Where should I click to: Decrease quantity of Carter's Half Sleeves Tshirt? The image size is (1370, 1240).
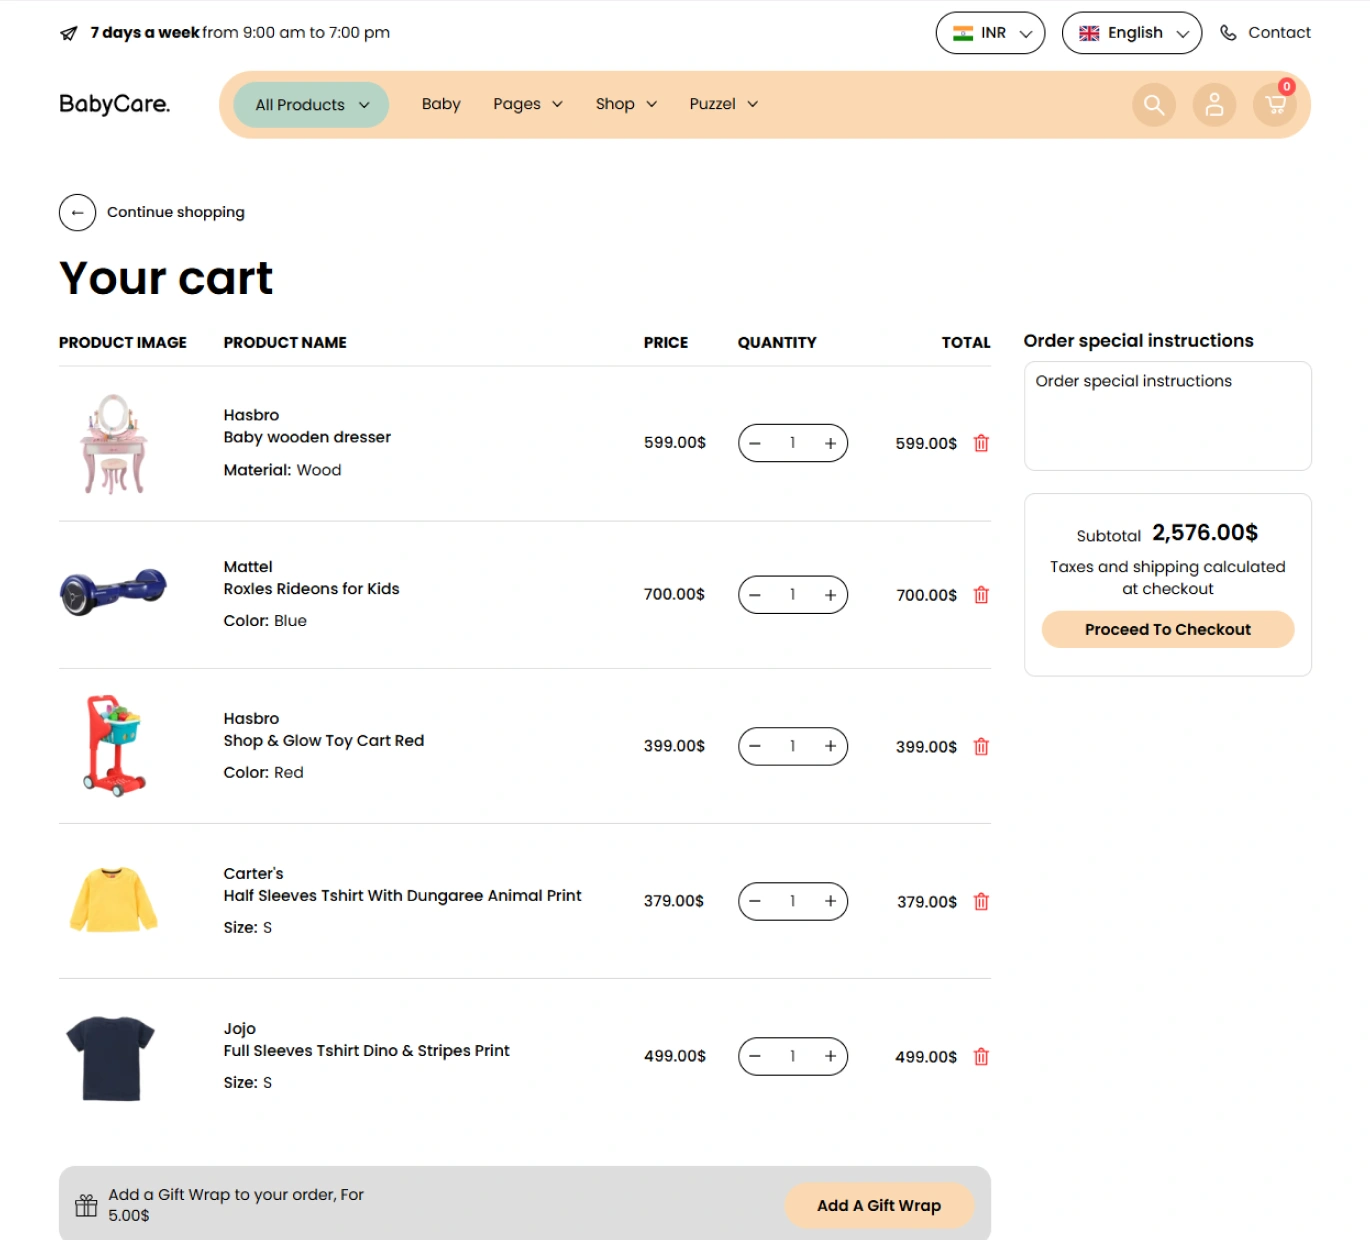click(755, 901)
